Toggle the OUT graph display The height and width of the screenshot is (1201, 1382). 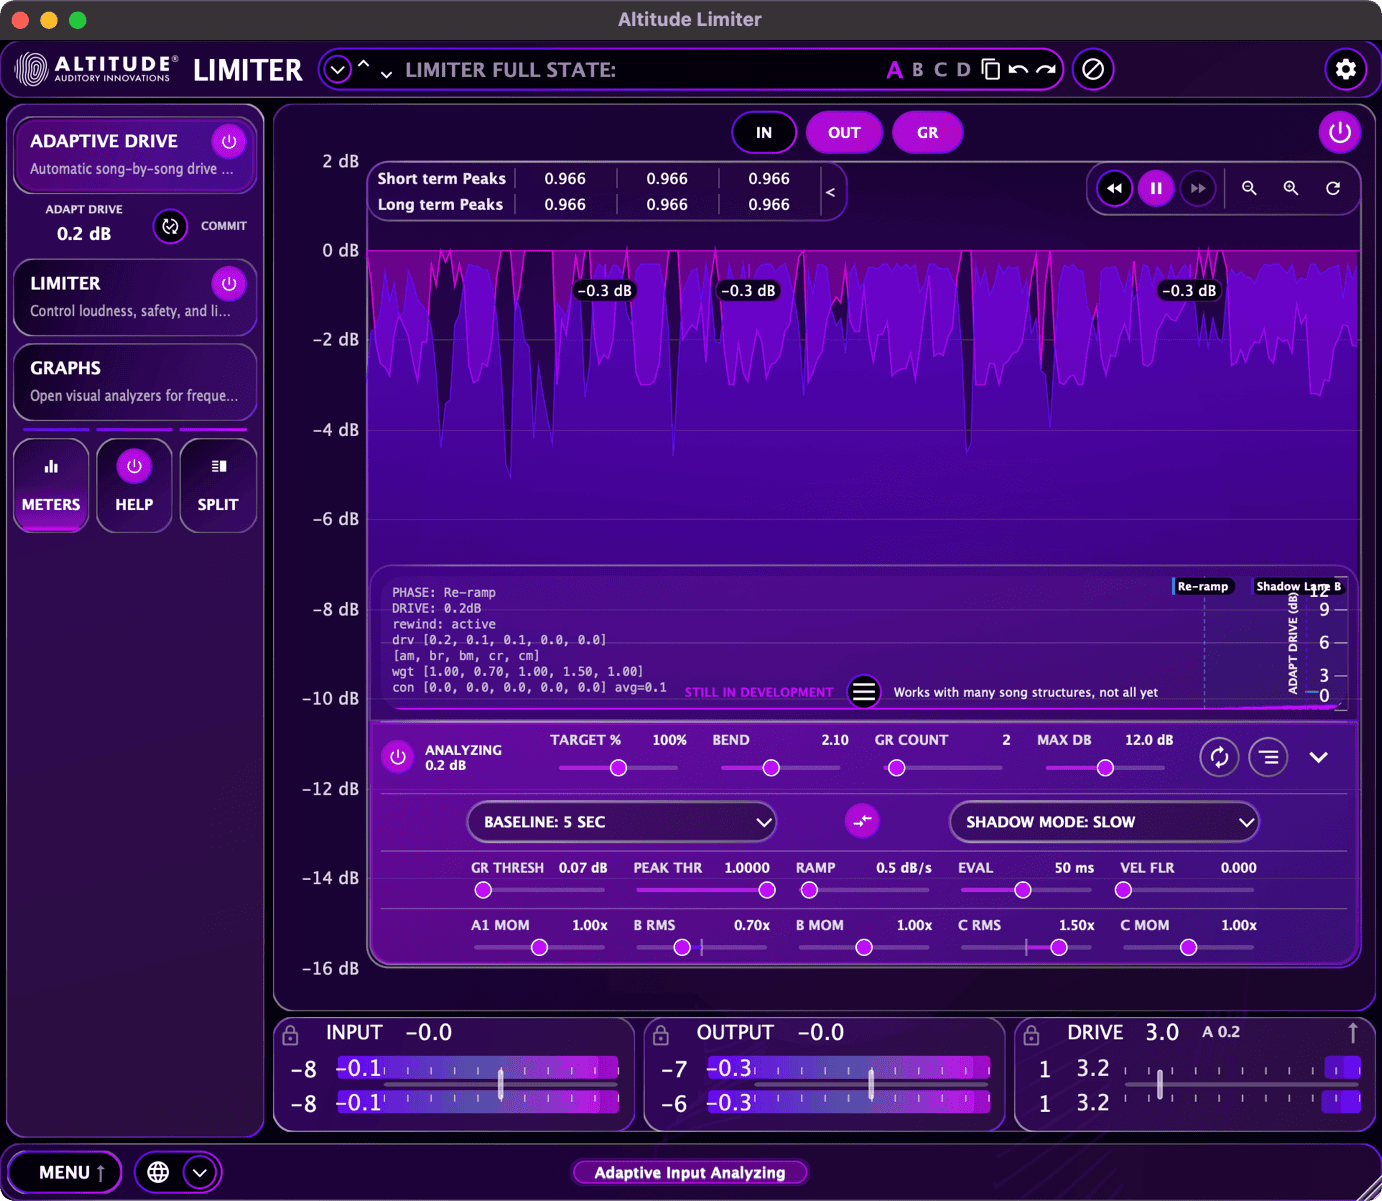click(844, 132)
